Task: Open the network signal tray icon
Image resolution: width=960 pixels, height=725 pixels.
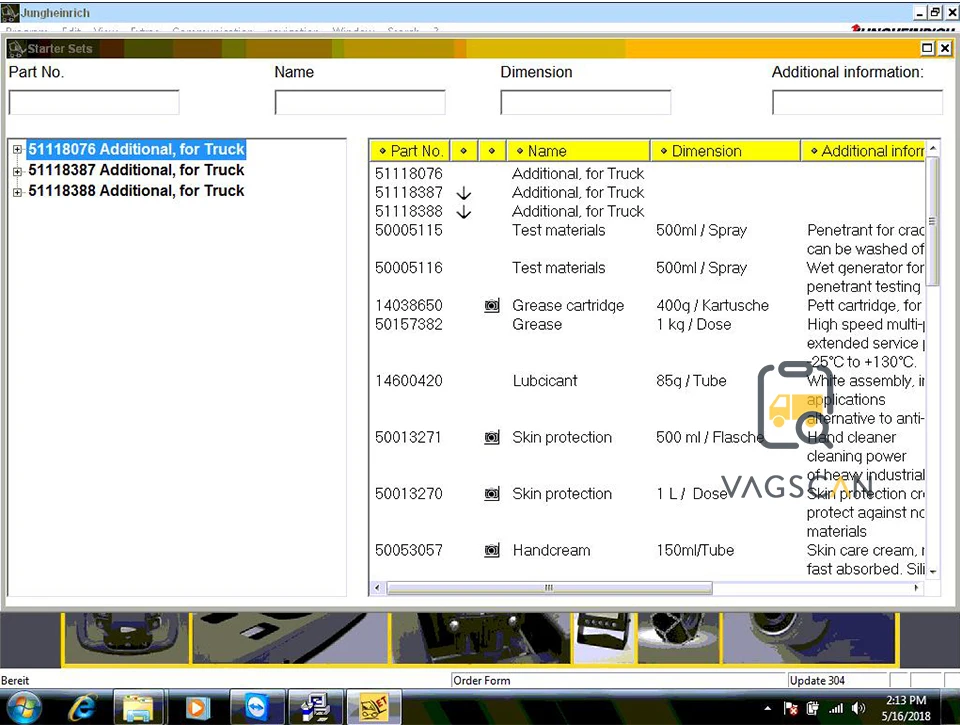Action: (836, 708)
